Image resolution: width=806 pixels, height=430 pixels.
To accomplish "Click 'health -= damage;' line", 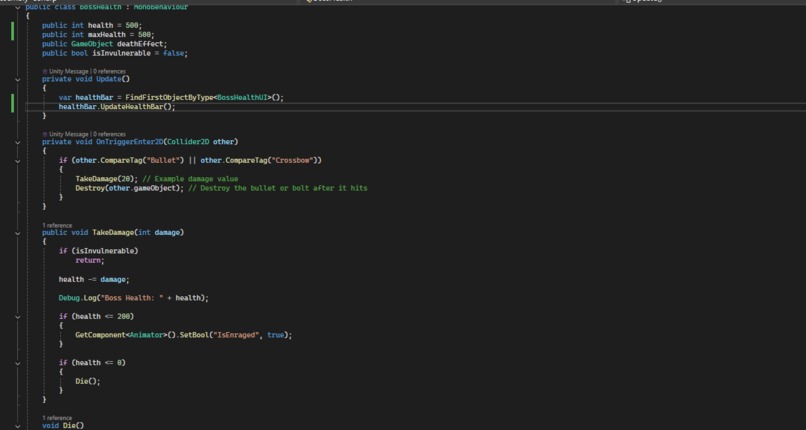I will 94,279.
